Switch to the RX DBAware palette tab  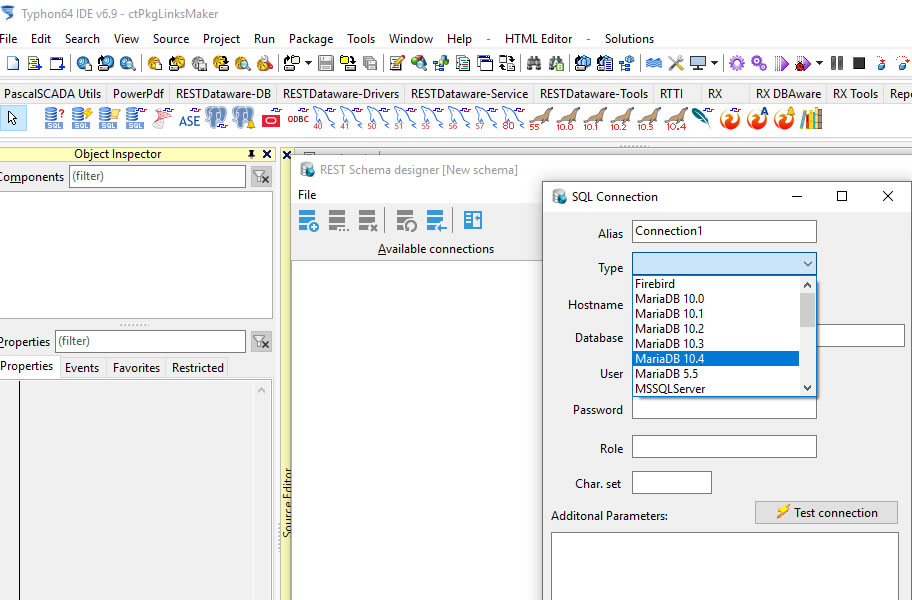coord(788,94)
